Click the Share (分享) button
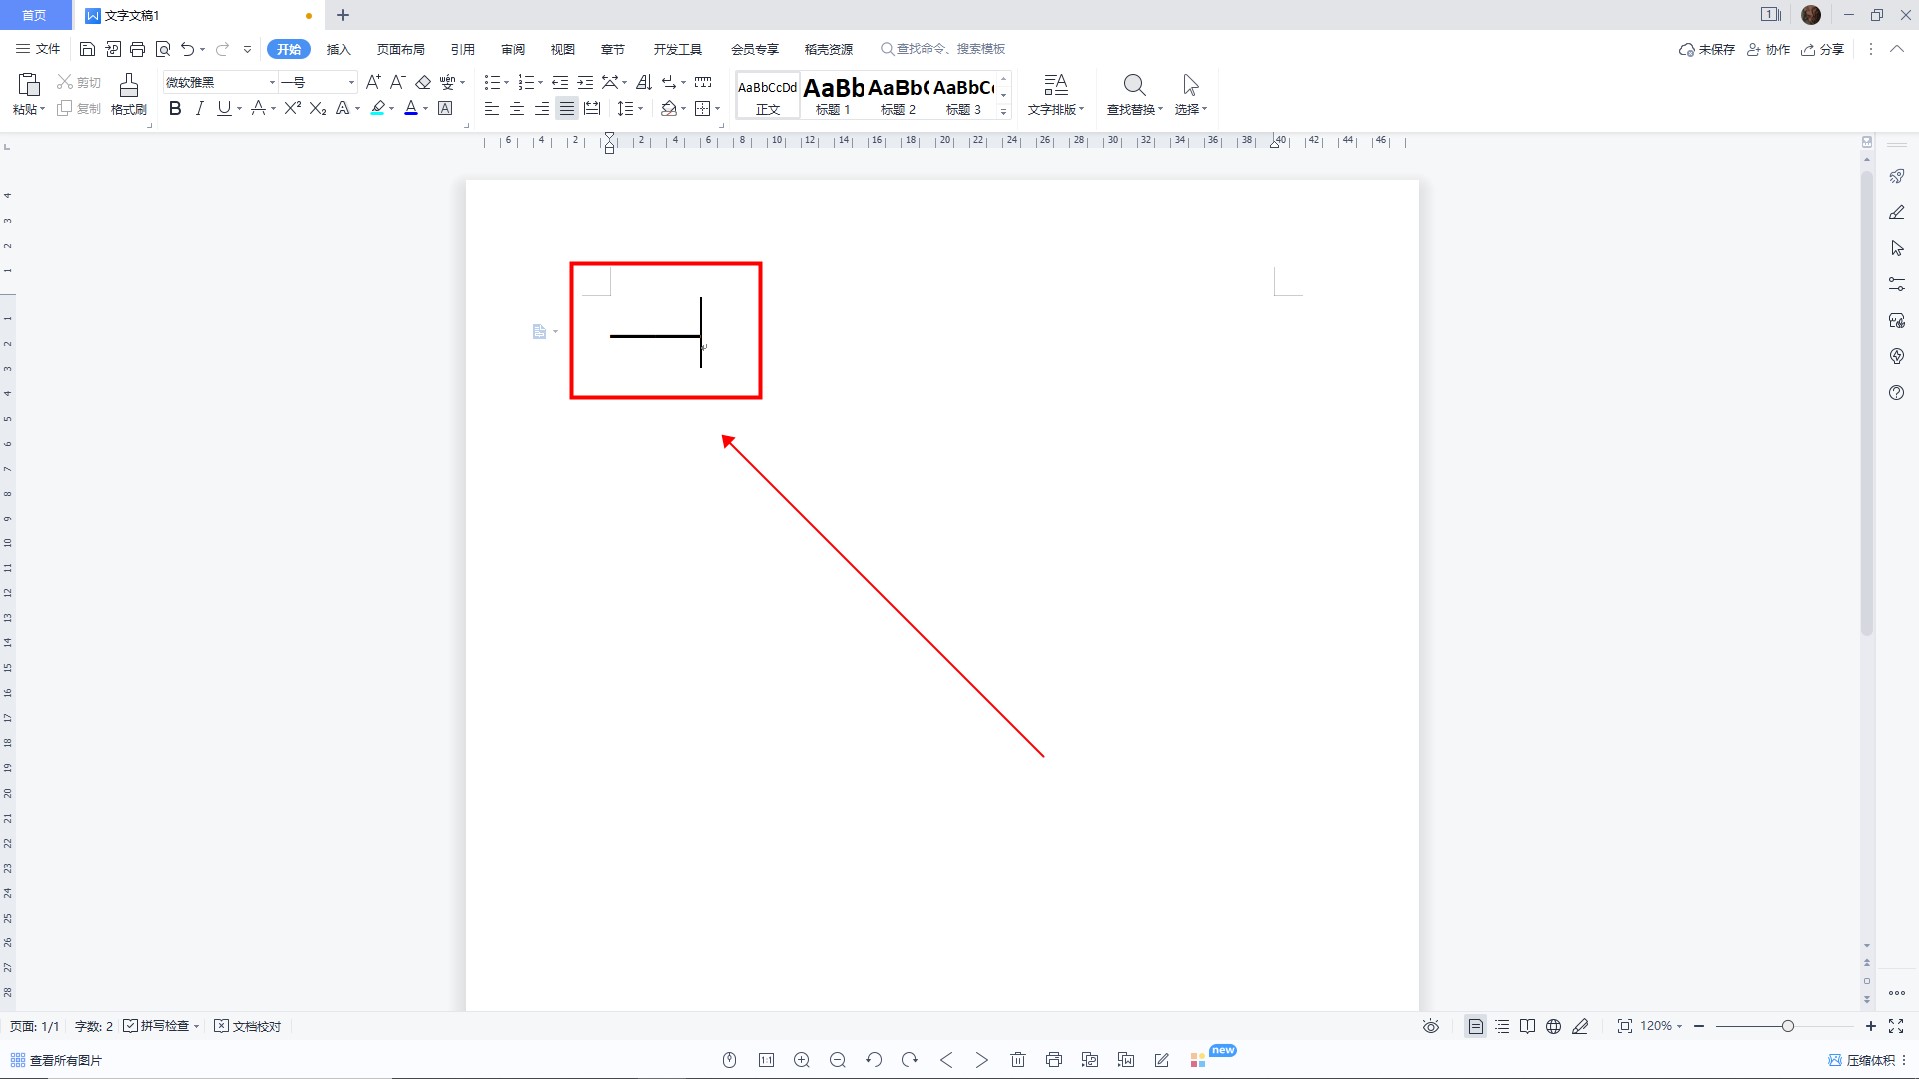This screenshot has width=1919, height=1079. (x=1822, y=49)
